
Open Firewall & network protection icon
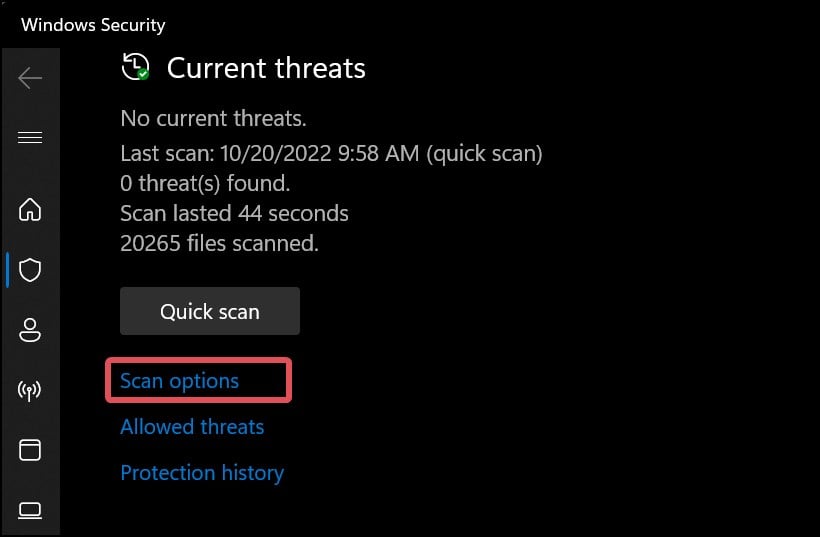click(x=30, y=390)
